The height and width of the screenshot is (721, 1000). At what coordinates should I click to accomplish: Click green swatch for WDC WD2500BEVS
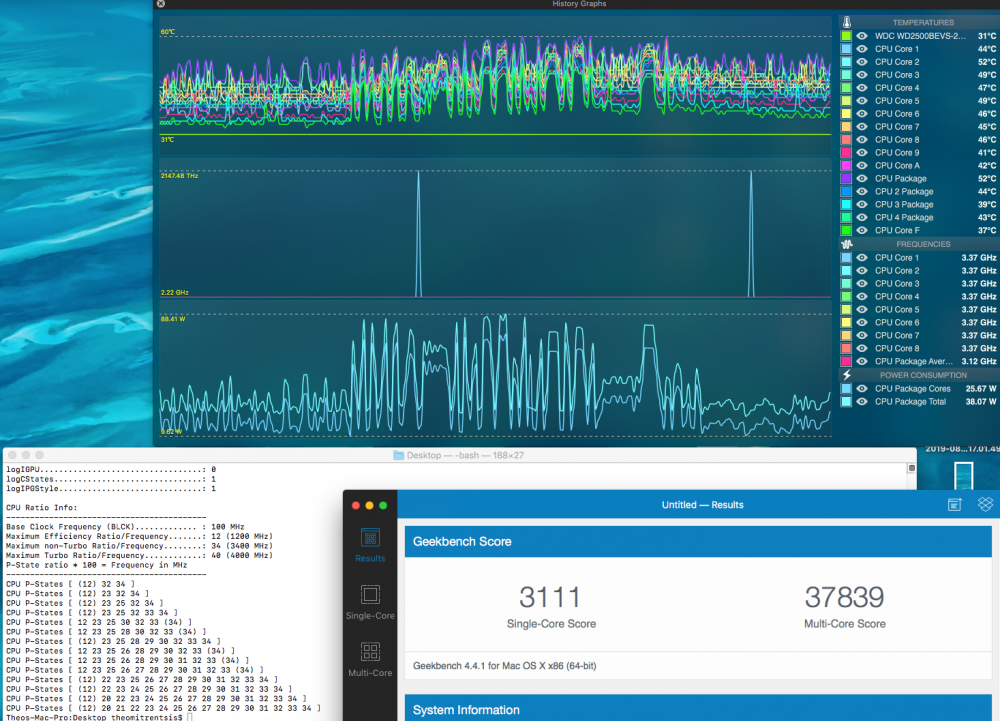coord(846,36)
